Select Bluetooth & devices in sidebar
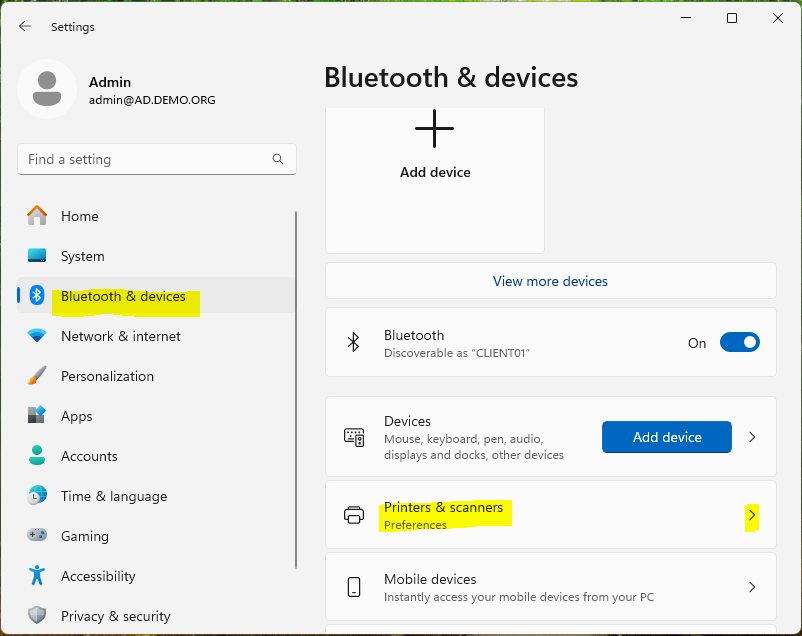The width and height of the screenshot is (802, 636). click(x=156, y=296)
